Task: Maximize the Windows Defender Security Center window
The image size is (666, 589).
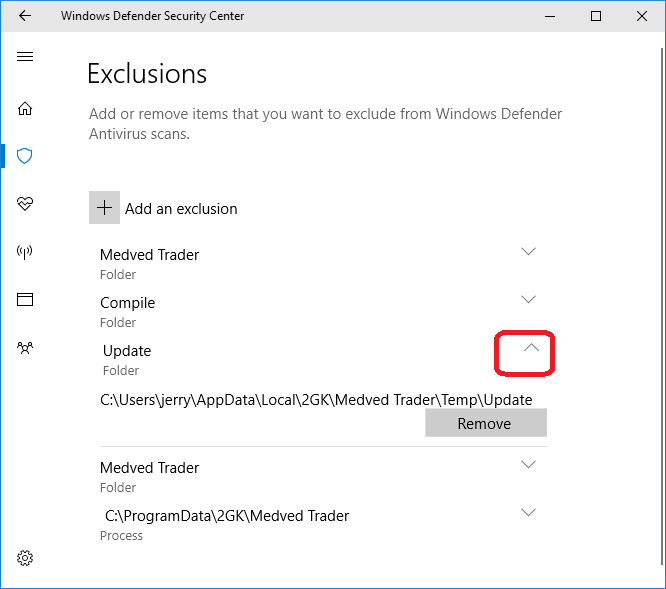Action: point(596,16)
